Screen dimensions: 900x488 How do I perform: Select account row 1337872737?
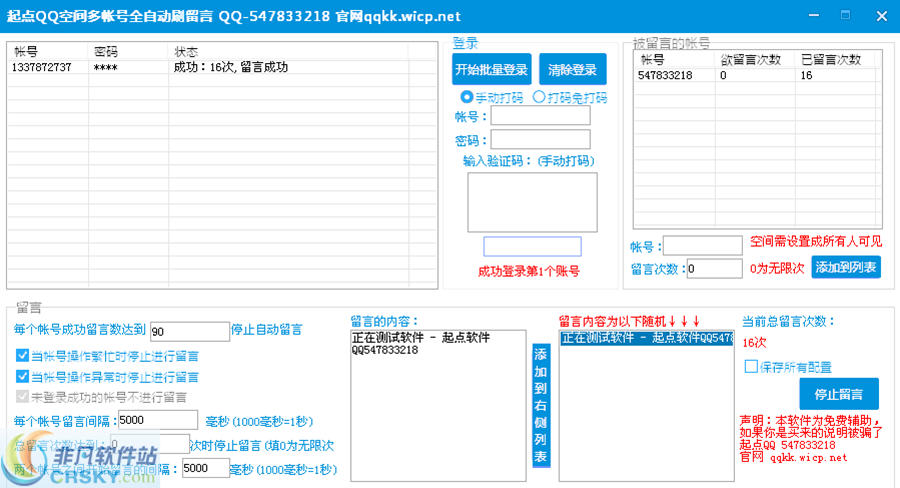[x=222, y=67]
